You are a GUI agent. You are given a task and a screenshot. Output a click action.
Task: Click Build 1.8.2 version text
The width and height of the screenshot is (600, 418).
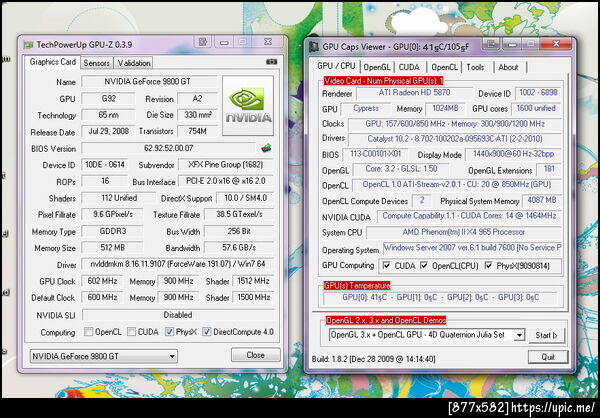tap(373, 359)
